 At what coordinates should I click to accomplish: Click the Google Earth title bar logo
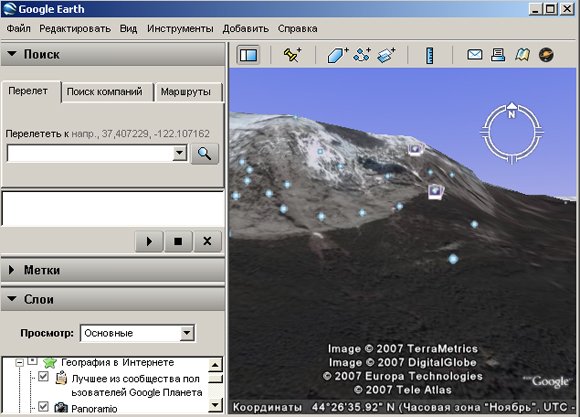click(x=9, y=9)
